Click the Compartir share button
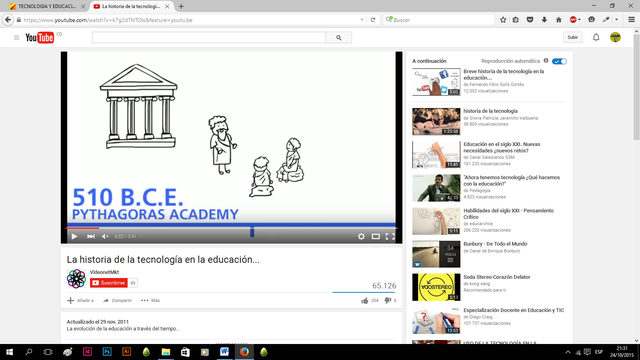Viewport: 640px width, 360px height. (x=118, y=300)
